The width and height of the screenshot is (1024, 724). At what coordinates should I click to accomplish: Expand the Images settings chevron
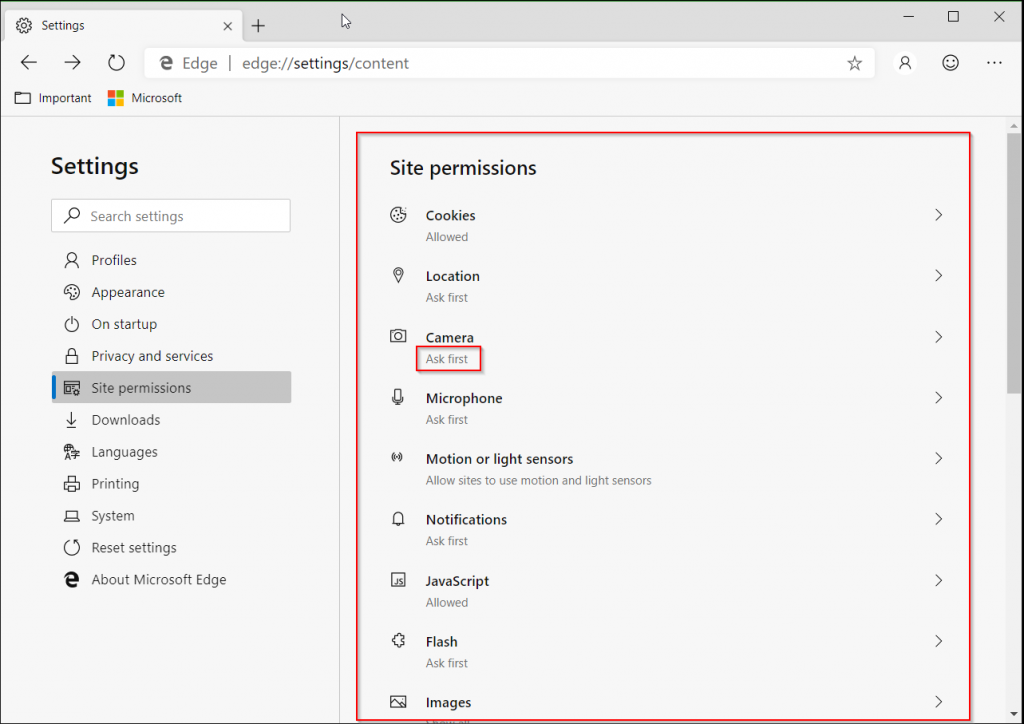[938, 701]
